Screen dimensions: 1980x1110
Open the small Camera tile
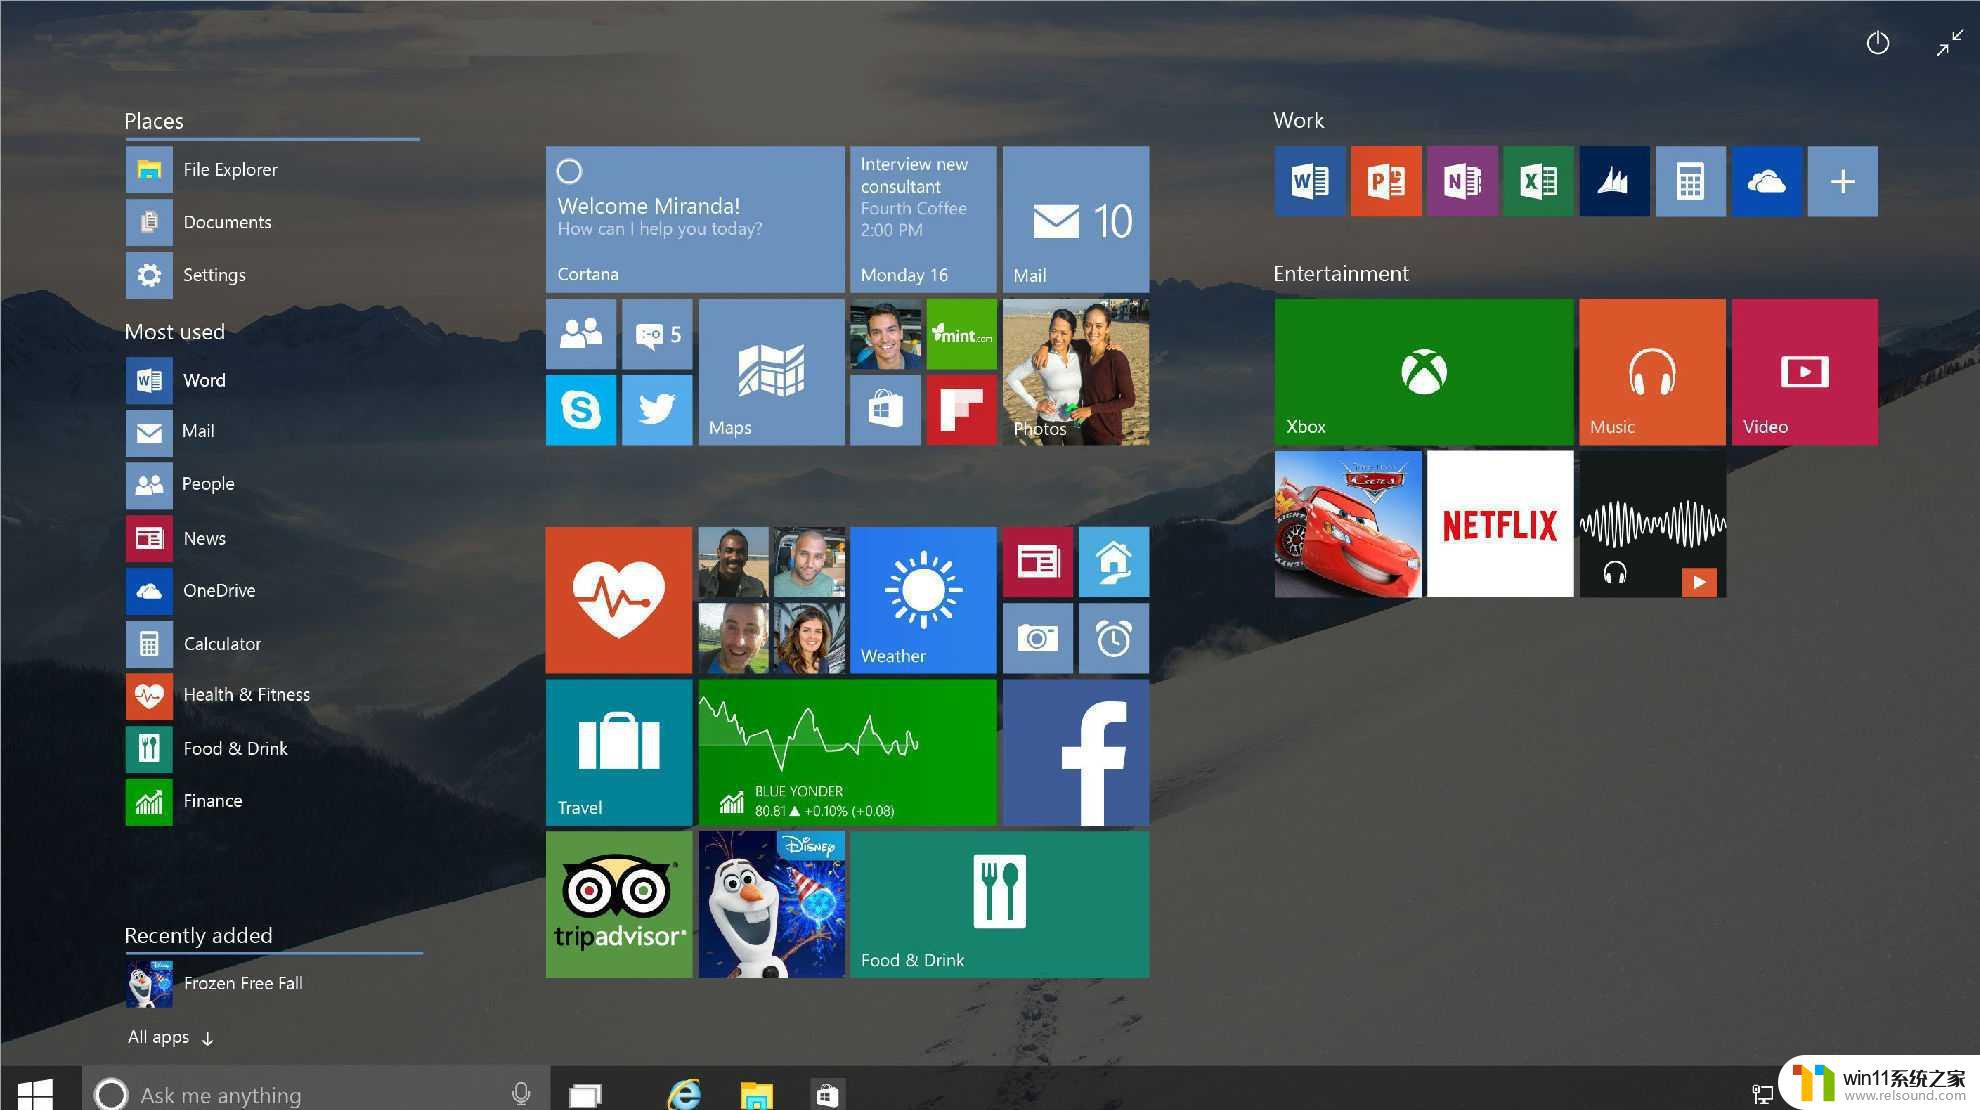pyautogui.click(x=1038, y=638)
